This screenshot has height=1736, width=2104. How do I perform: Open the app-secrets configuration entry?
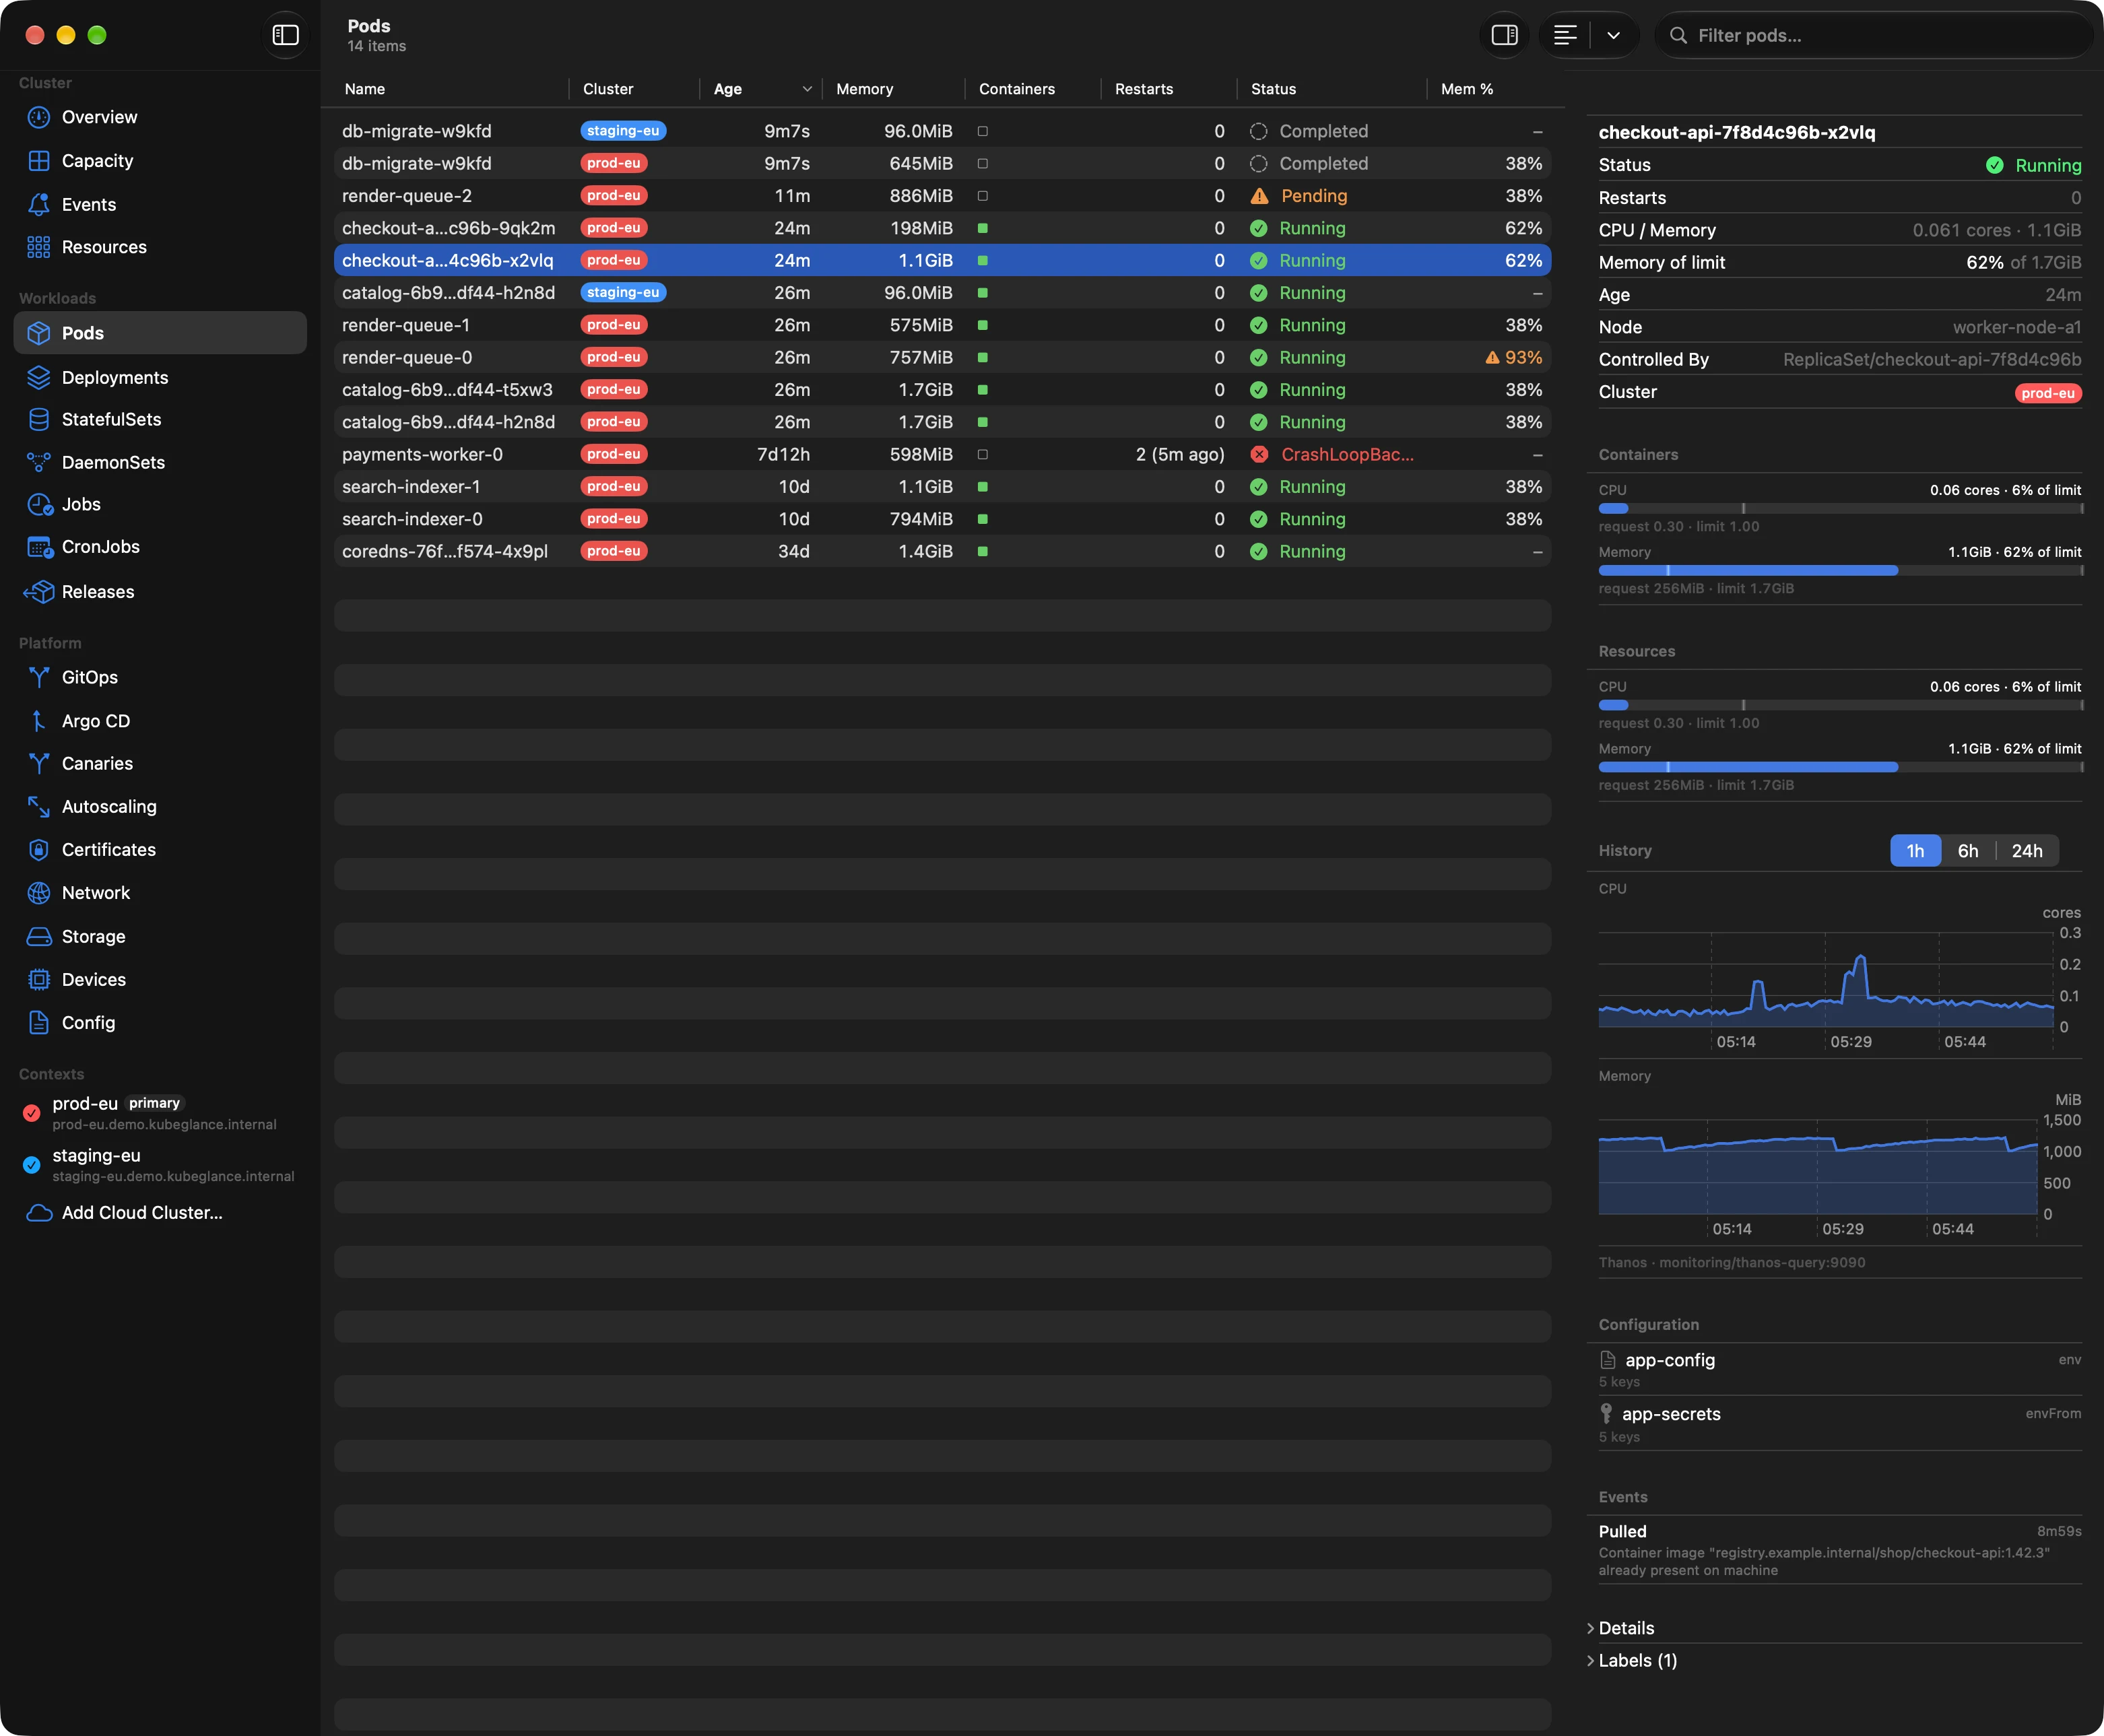point(1840,1424)
